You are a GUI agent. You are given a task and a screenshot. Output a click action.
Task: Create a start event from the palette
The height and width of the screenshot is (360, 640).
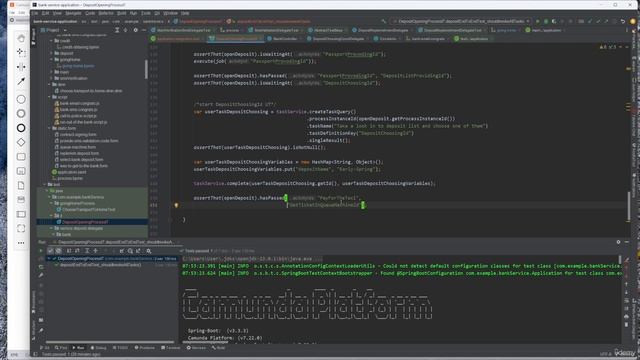pos(21,99)
